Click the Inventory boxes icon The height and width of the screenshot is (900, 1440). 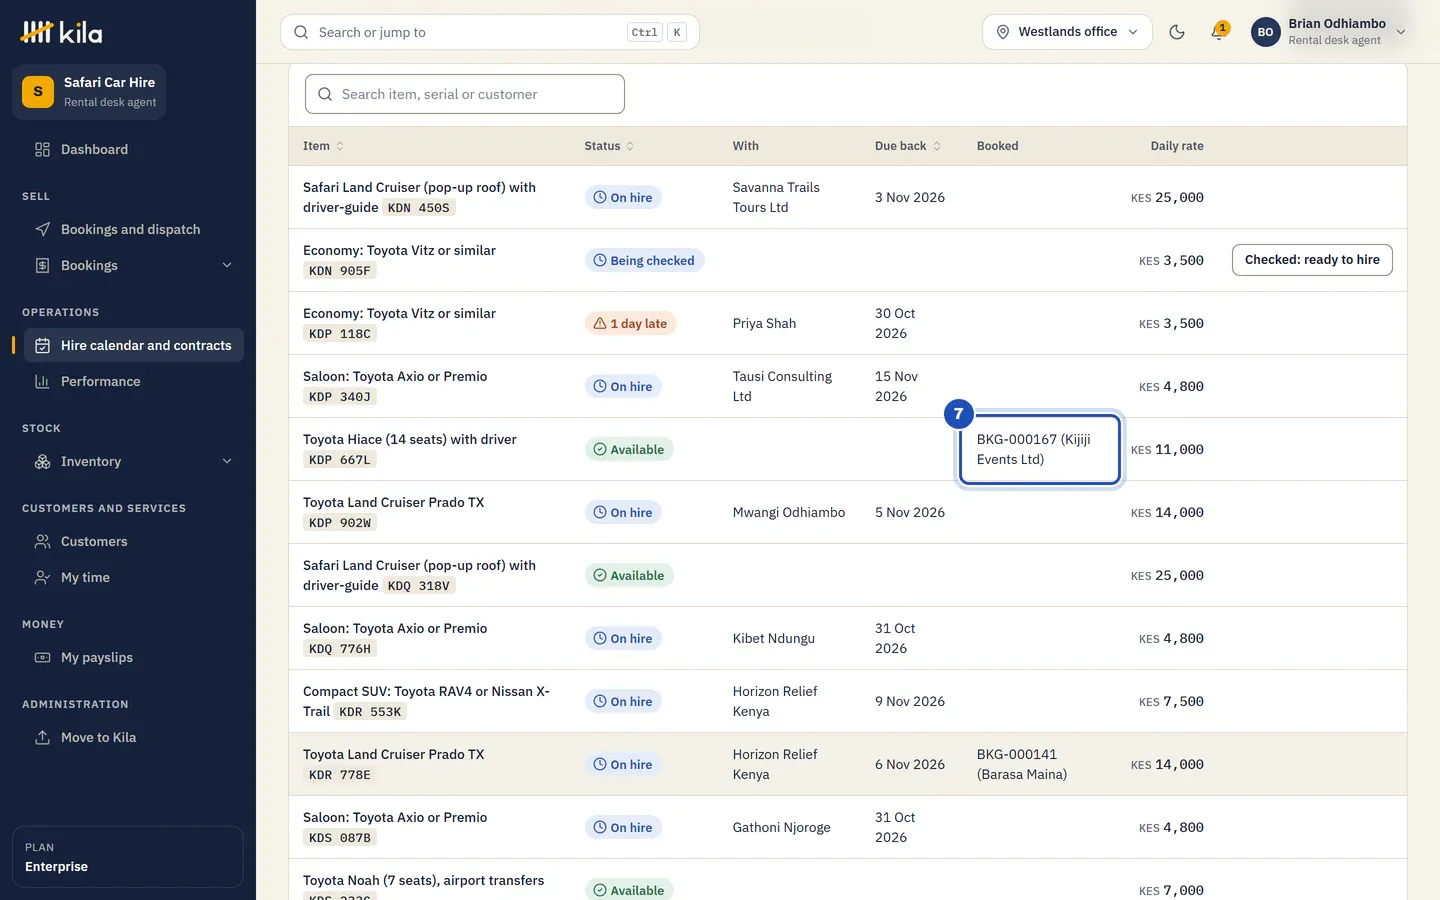[42, 462]
